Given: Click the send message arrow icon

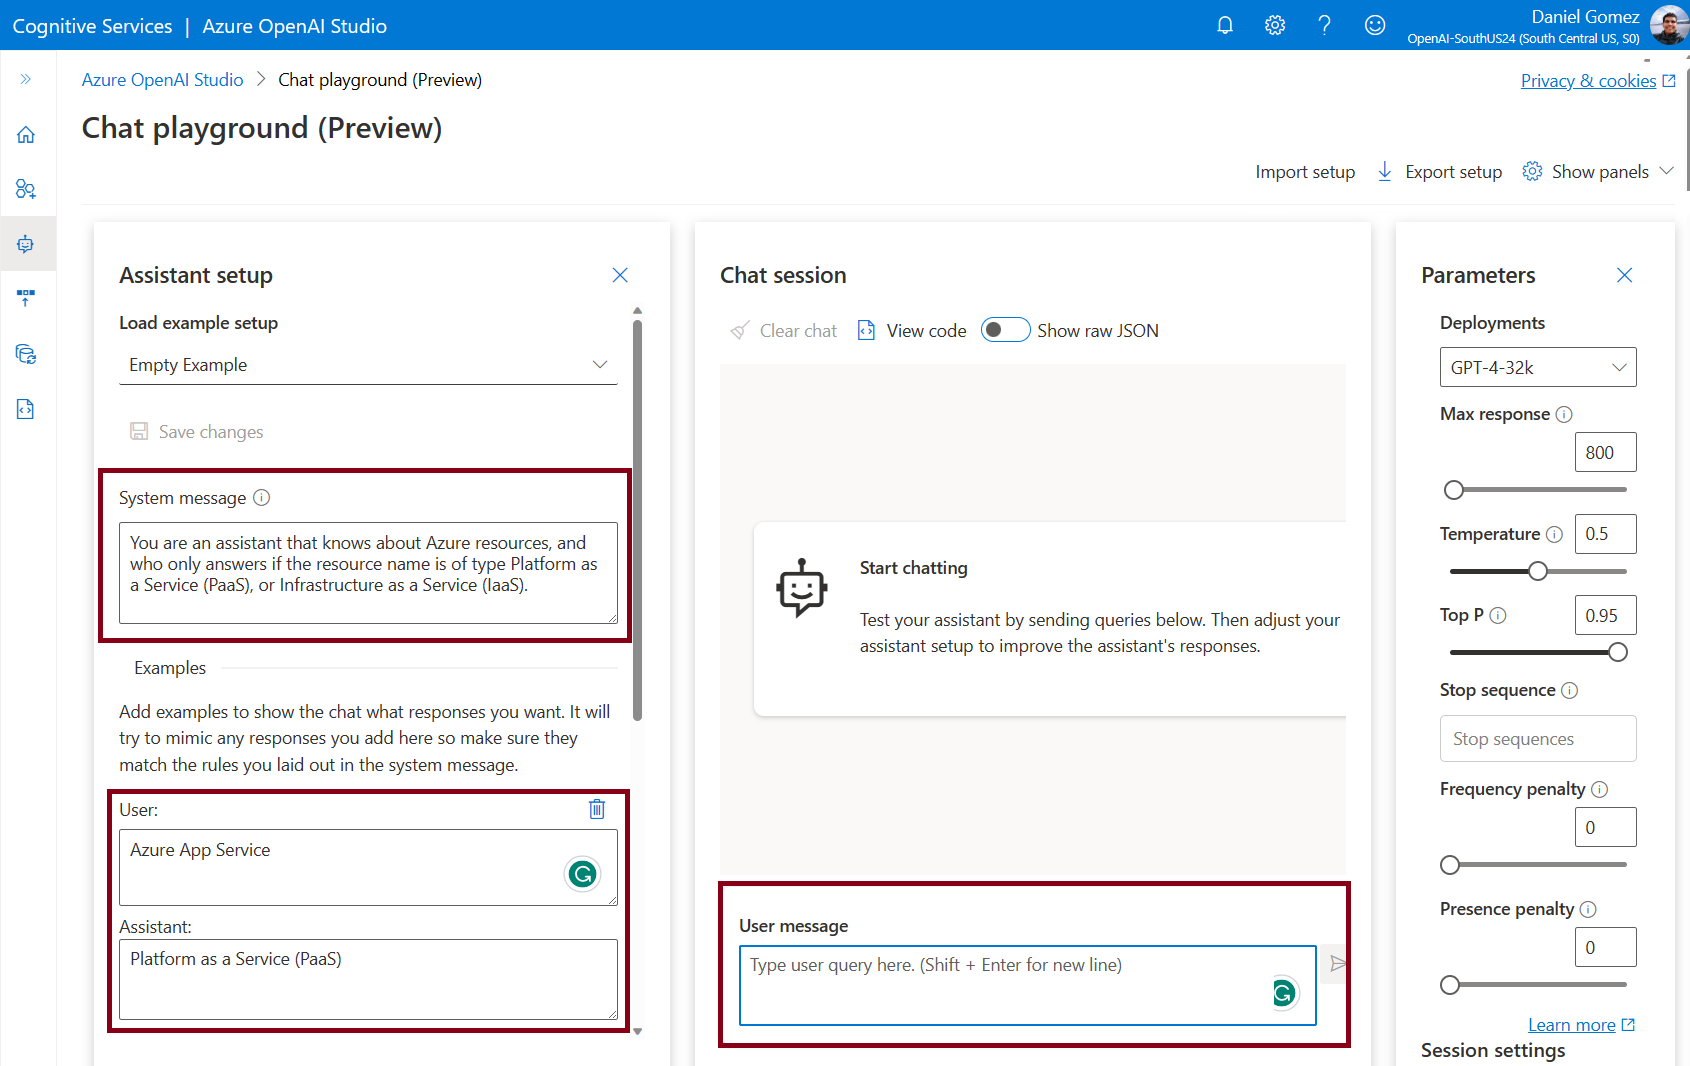Looking at the screenshot, I should tap(1337, 964).
